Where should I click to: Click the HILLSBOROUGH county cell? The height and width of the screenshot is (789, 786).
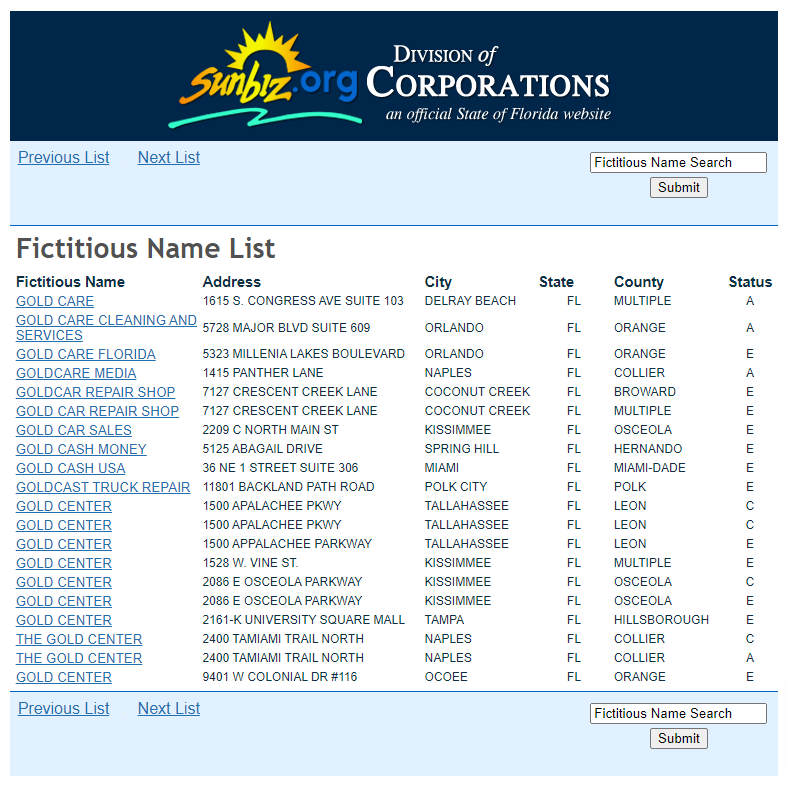[661, 620]
